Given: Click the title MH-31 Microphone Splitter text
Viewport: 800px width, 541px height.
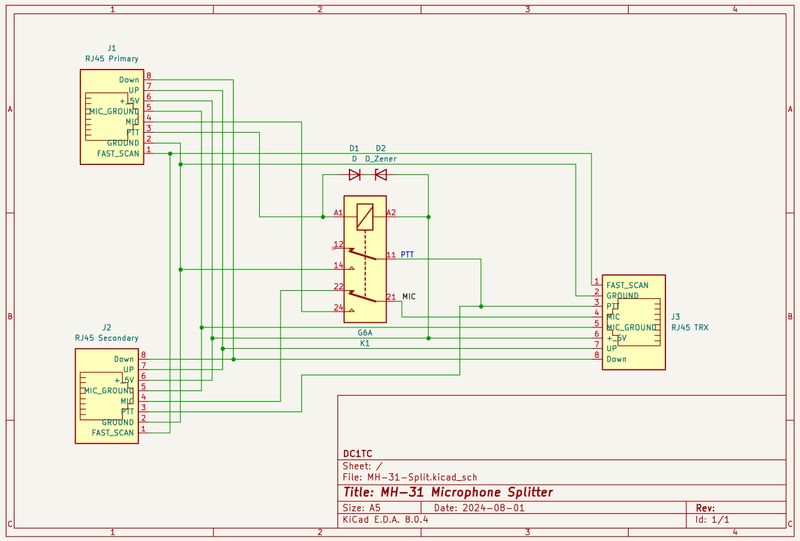Looking at the screenshot, I should (447, 493).
